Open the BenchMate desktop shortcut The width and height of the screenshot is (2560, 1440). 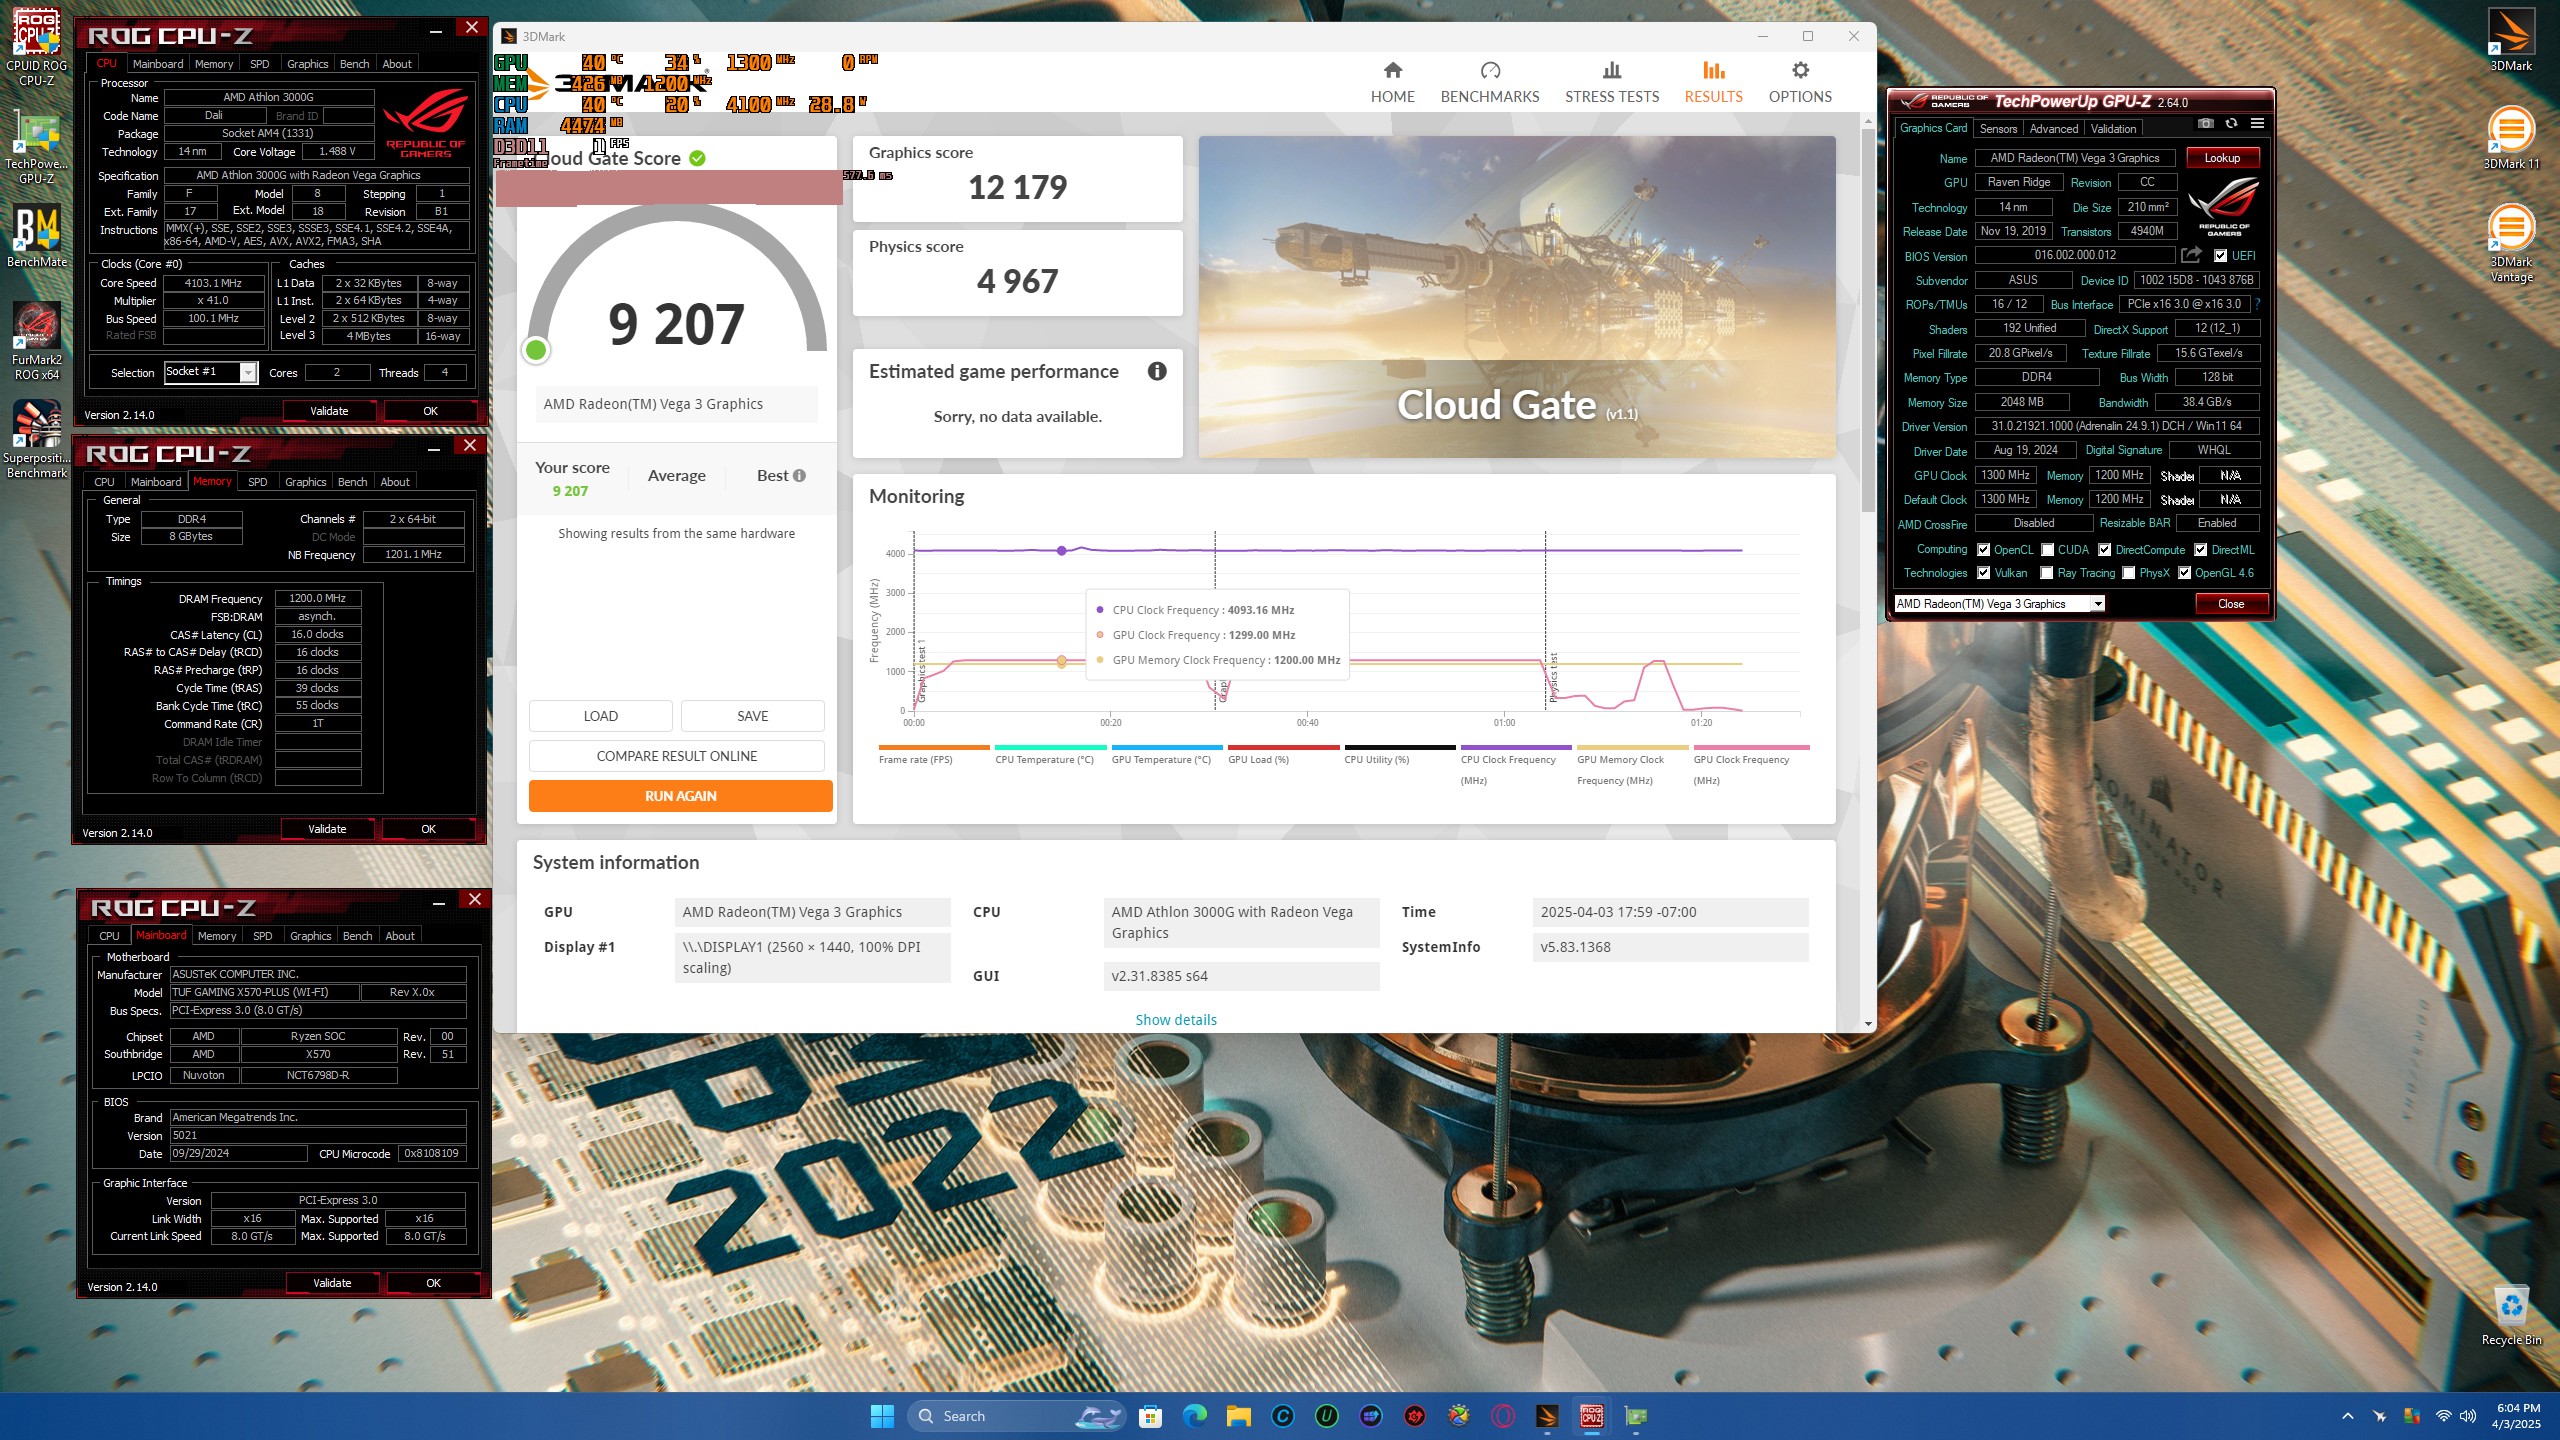37,237
